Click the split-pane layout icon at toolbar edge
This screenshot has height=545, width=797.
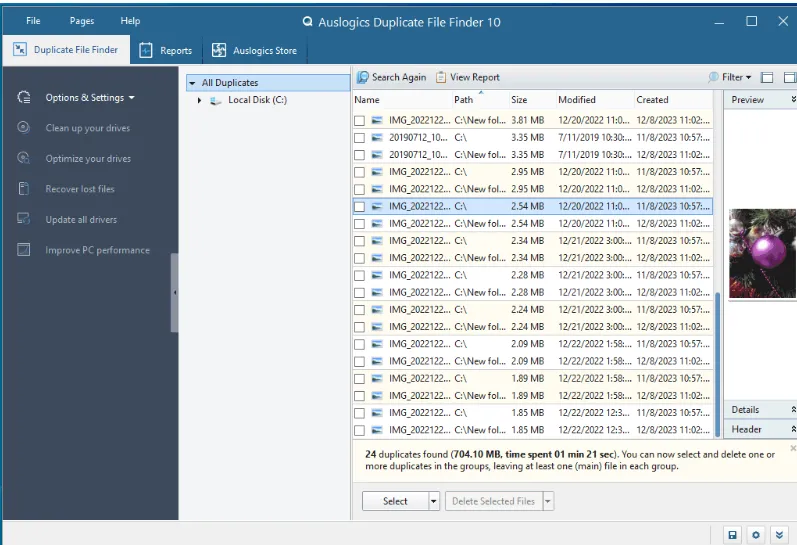(x=790, y=77)
